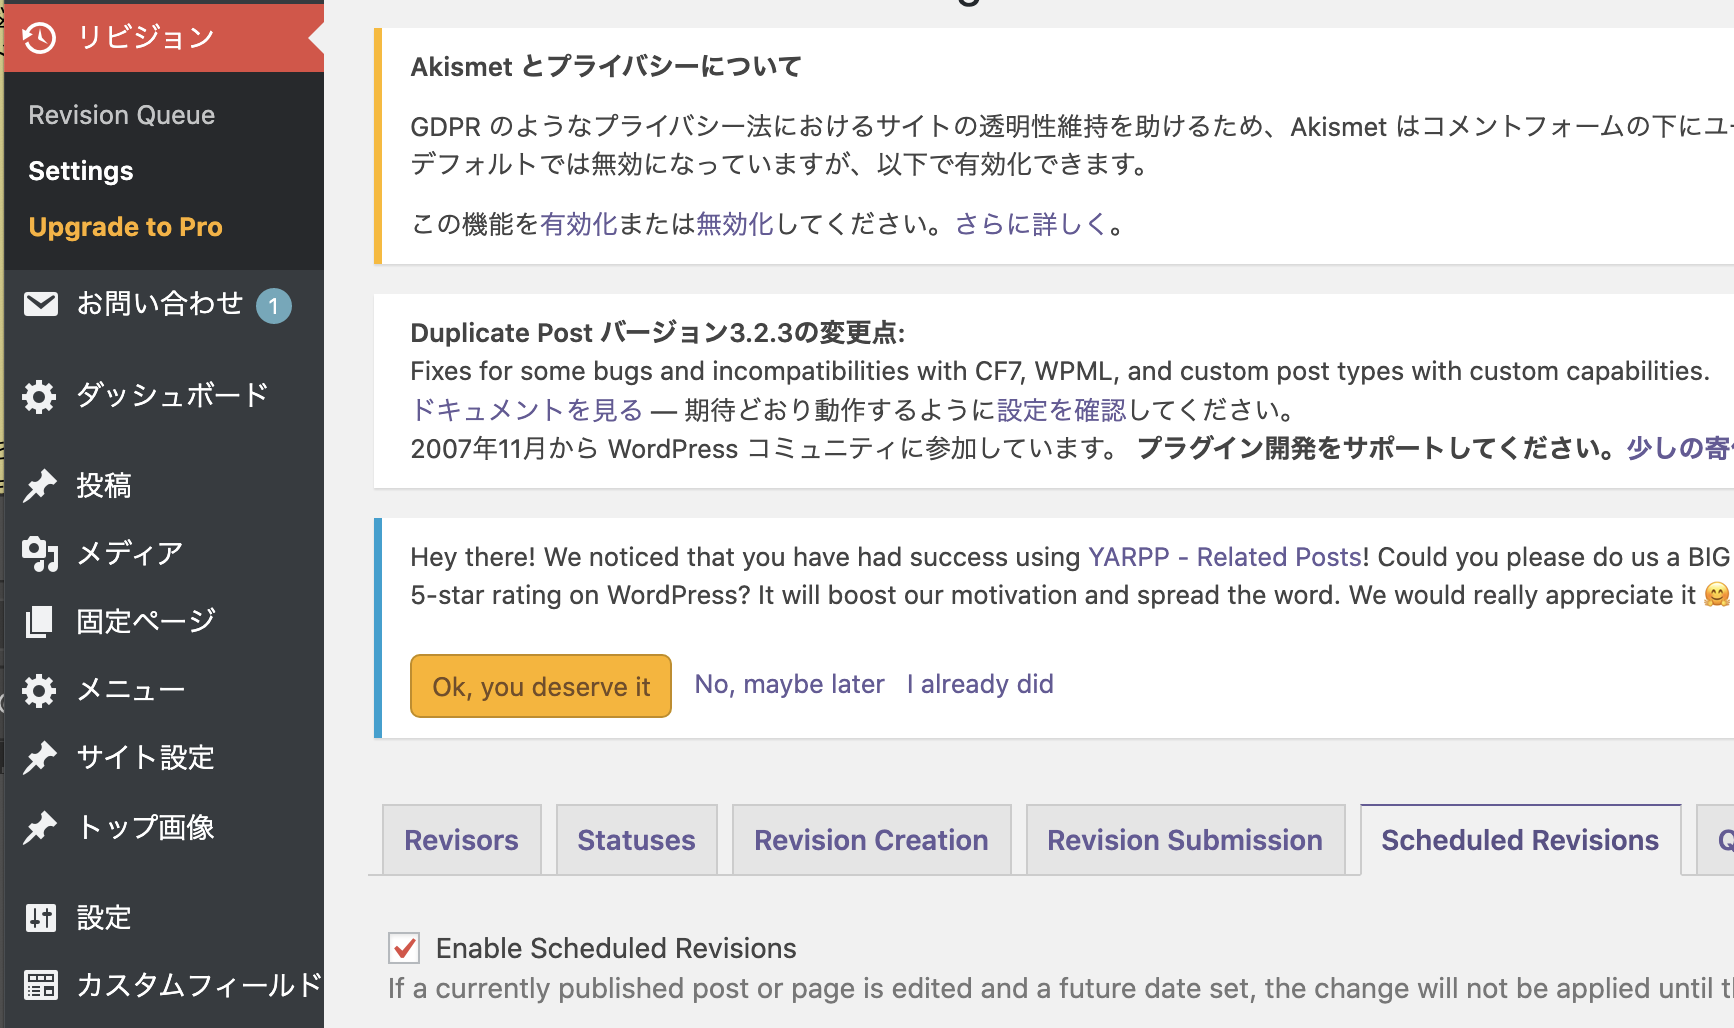Open the ドキュメントを見る link
Viewport: 1734px width, 1028px height.
coord(527,410)
